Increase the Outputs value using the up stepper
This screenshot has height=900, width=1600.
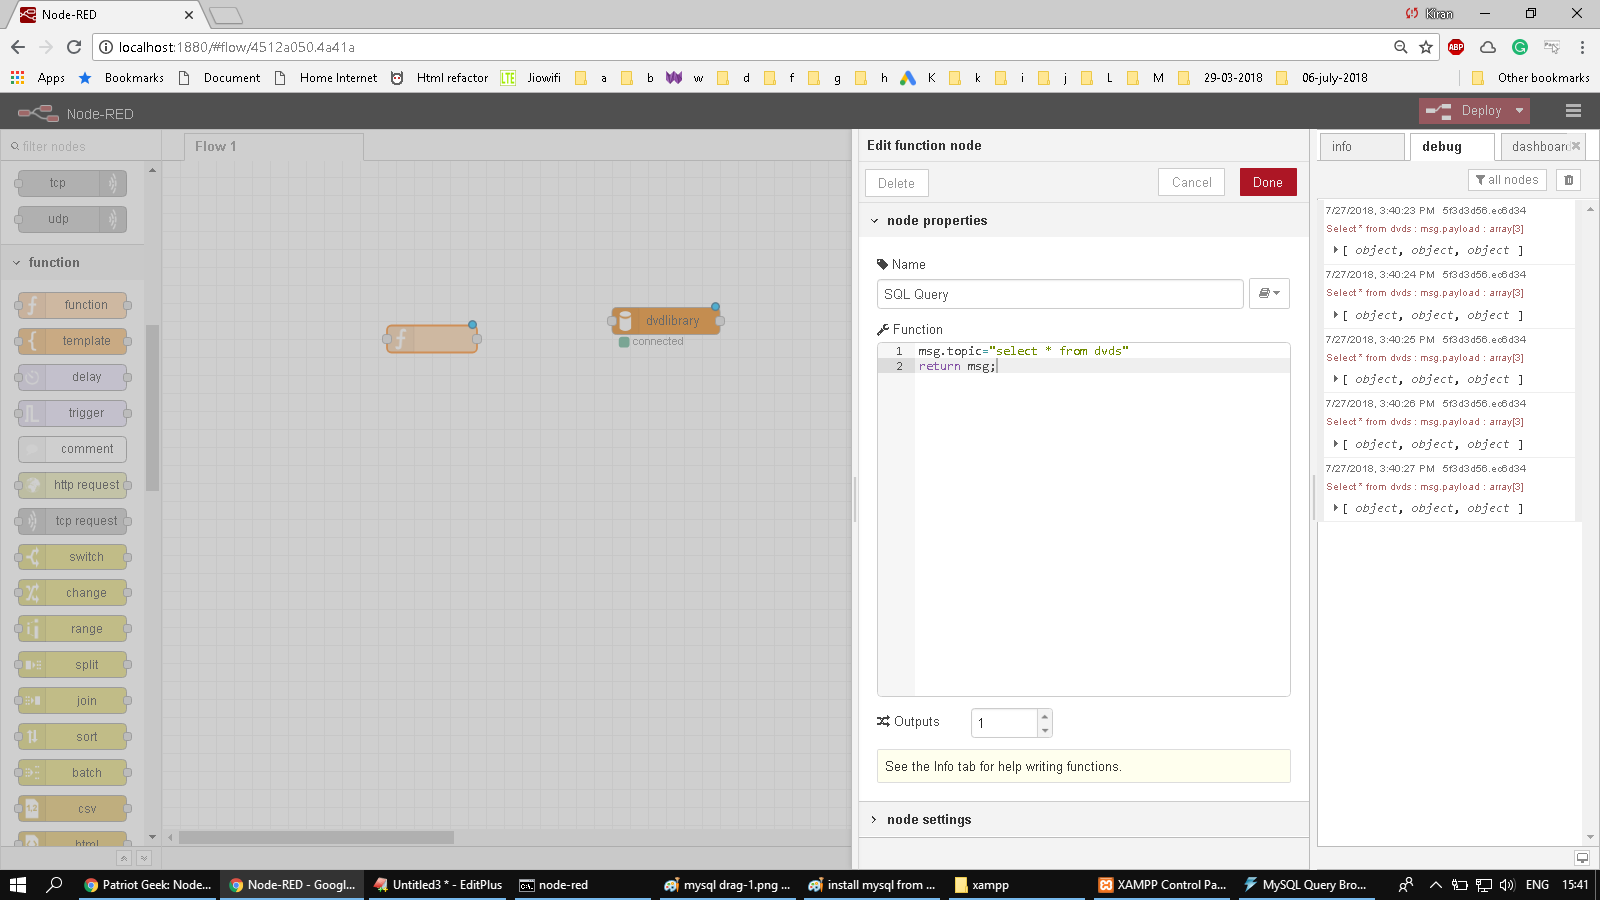point(1043,716)
